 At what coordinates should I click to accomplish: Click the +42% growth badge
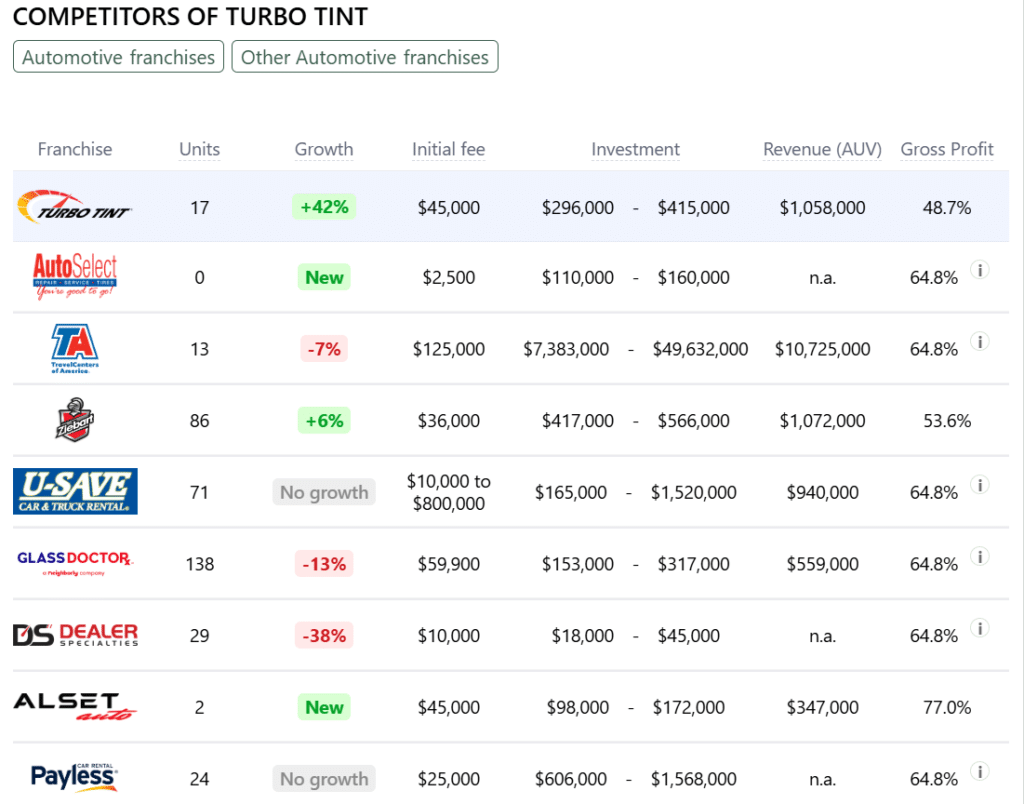tap(324, 207)
